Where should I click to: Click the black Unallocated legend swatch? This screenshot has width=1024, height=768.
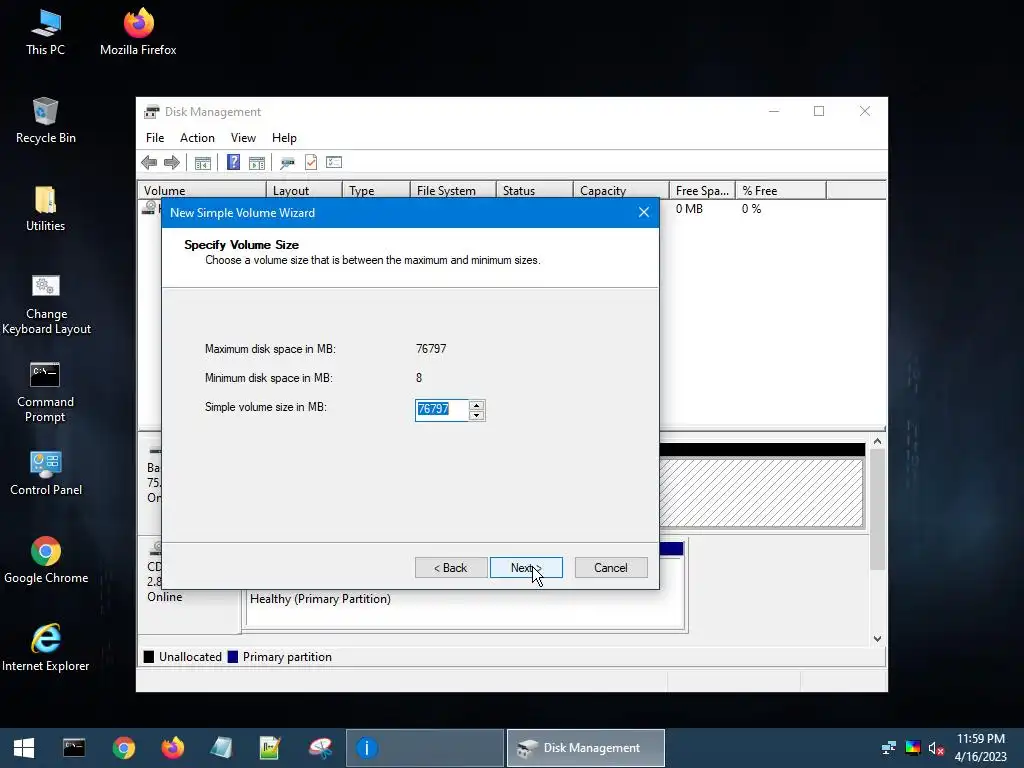click(x=149, y=656)
